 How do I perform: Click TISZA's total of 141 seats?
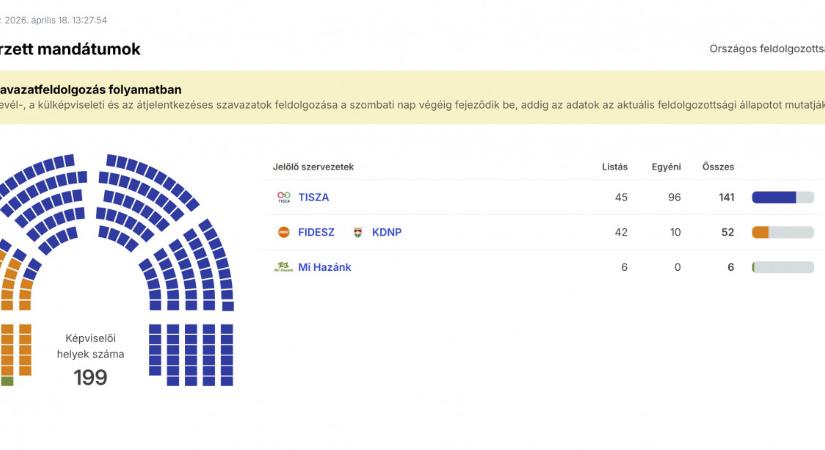tap(726, 197)
